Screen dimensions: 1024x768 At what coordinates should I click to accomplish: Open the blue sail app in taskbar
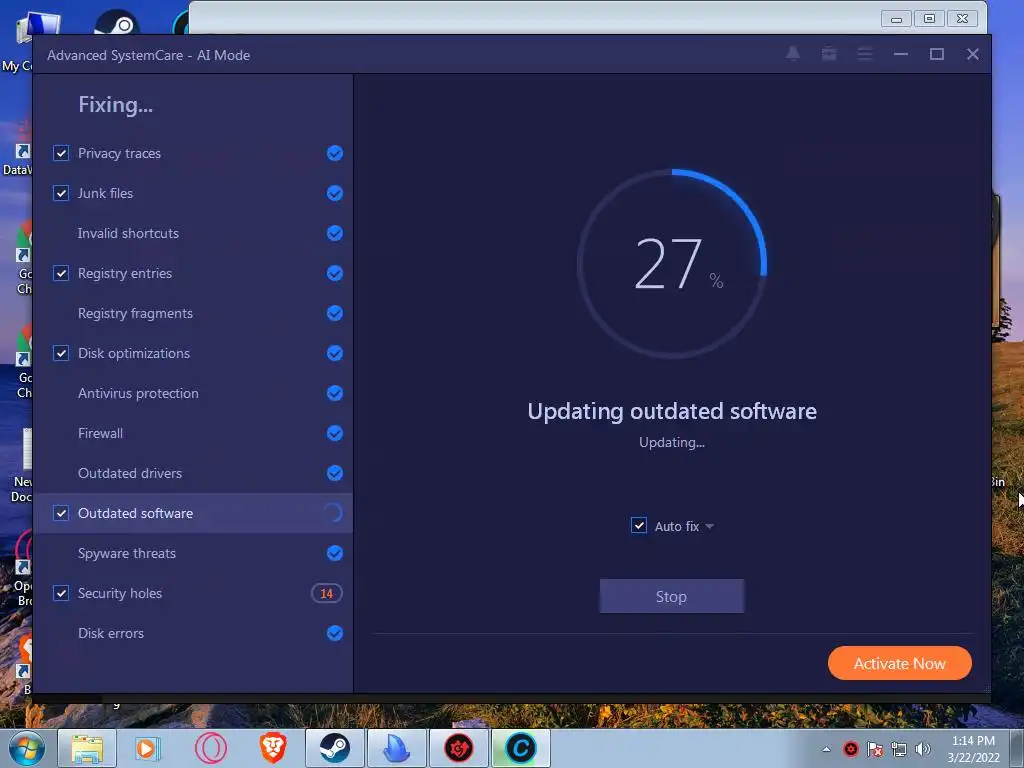[396, 748]
